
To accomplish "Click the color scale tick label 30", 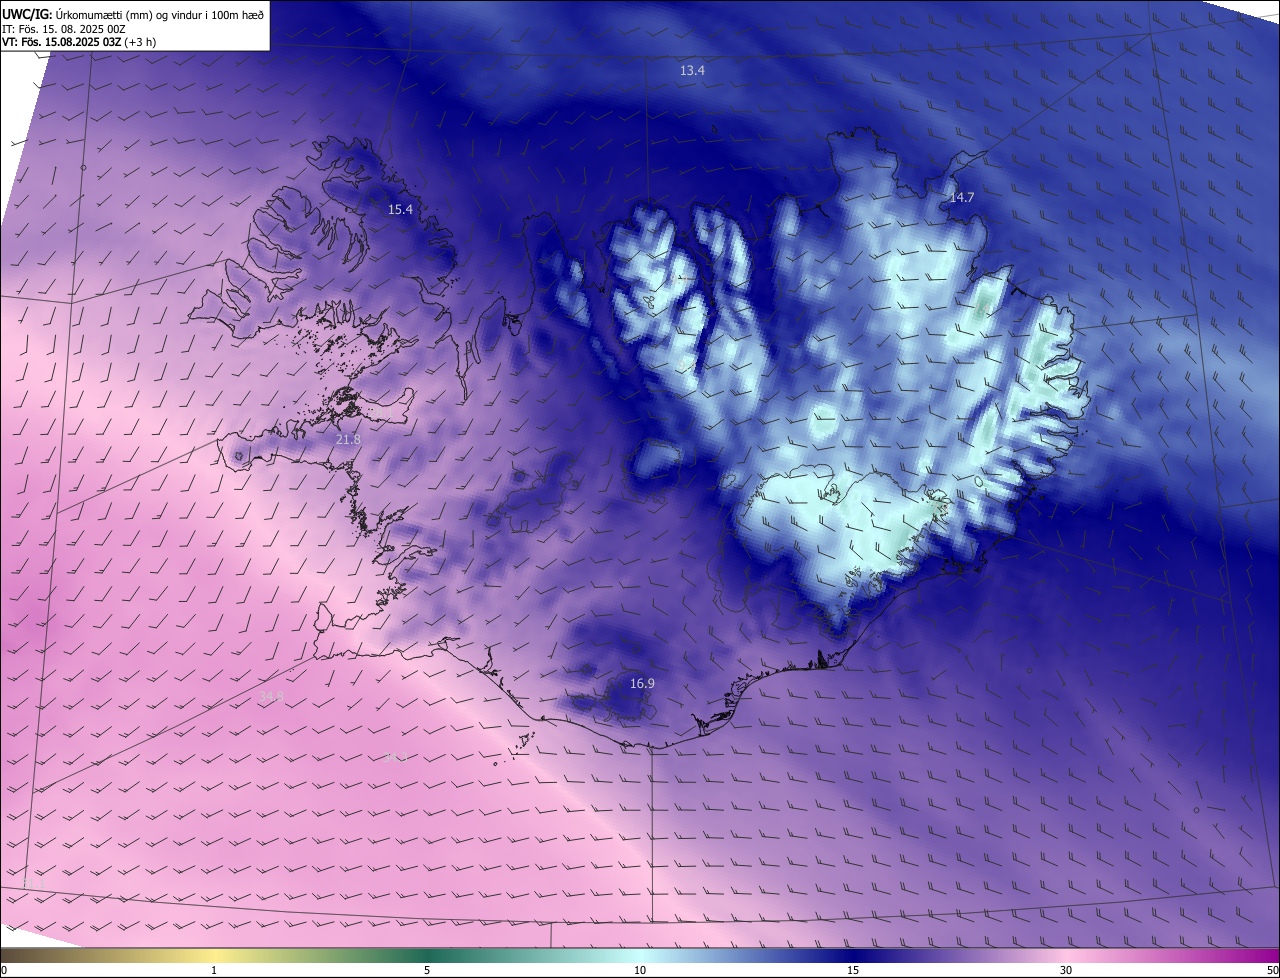I will 1066,970.
